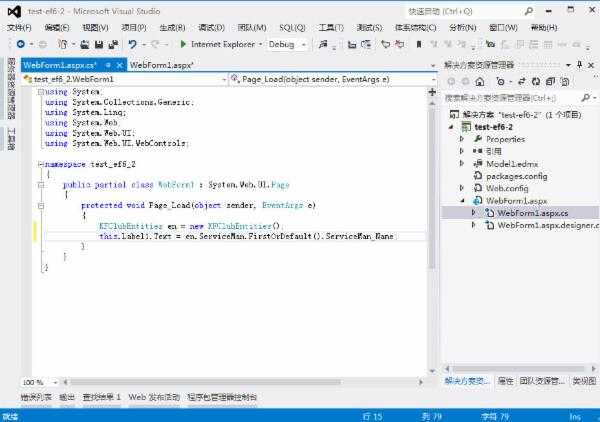
Task: Collapse the test-ef6-2 project node
Action: 451,127
